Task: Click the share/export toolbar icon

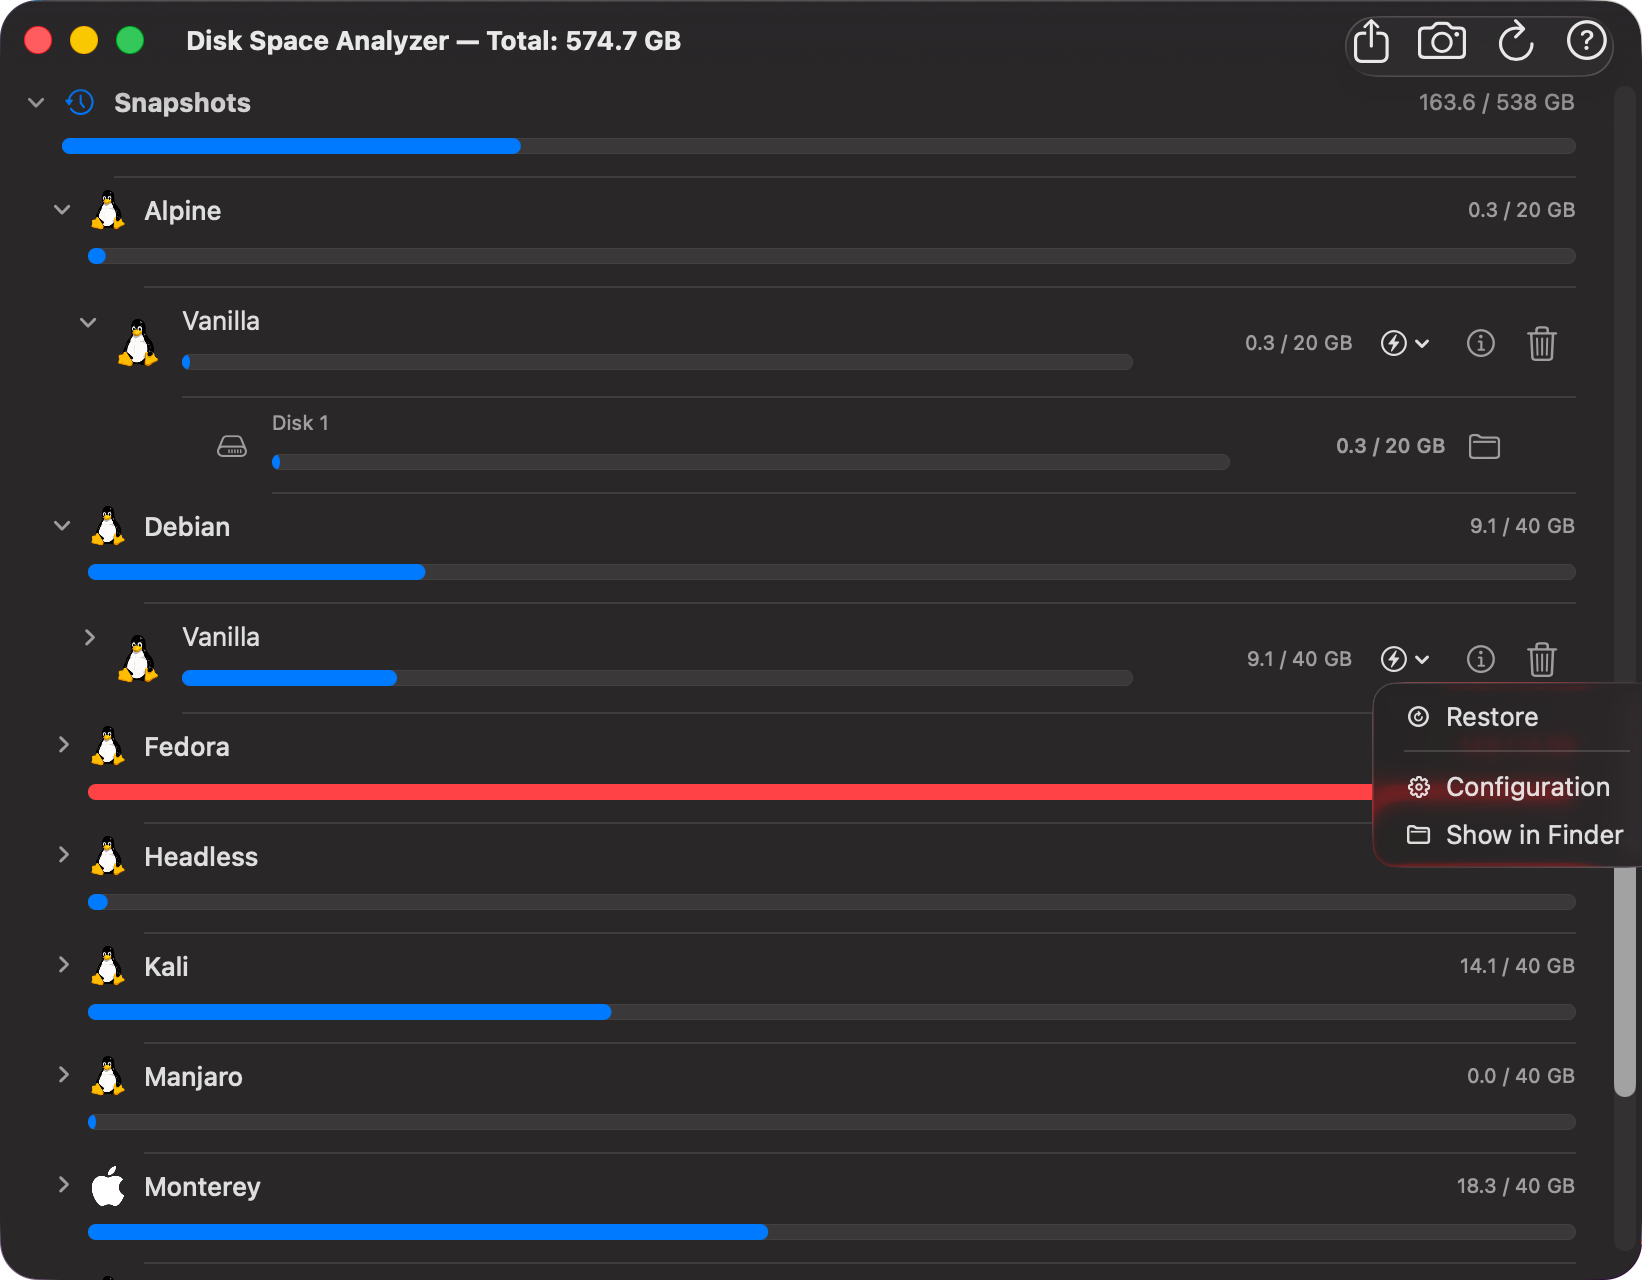Action: point(1371,42)
